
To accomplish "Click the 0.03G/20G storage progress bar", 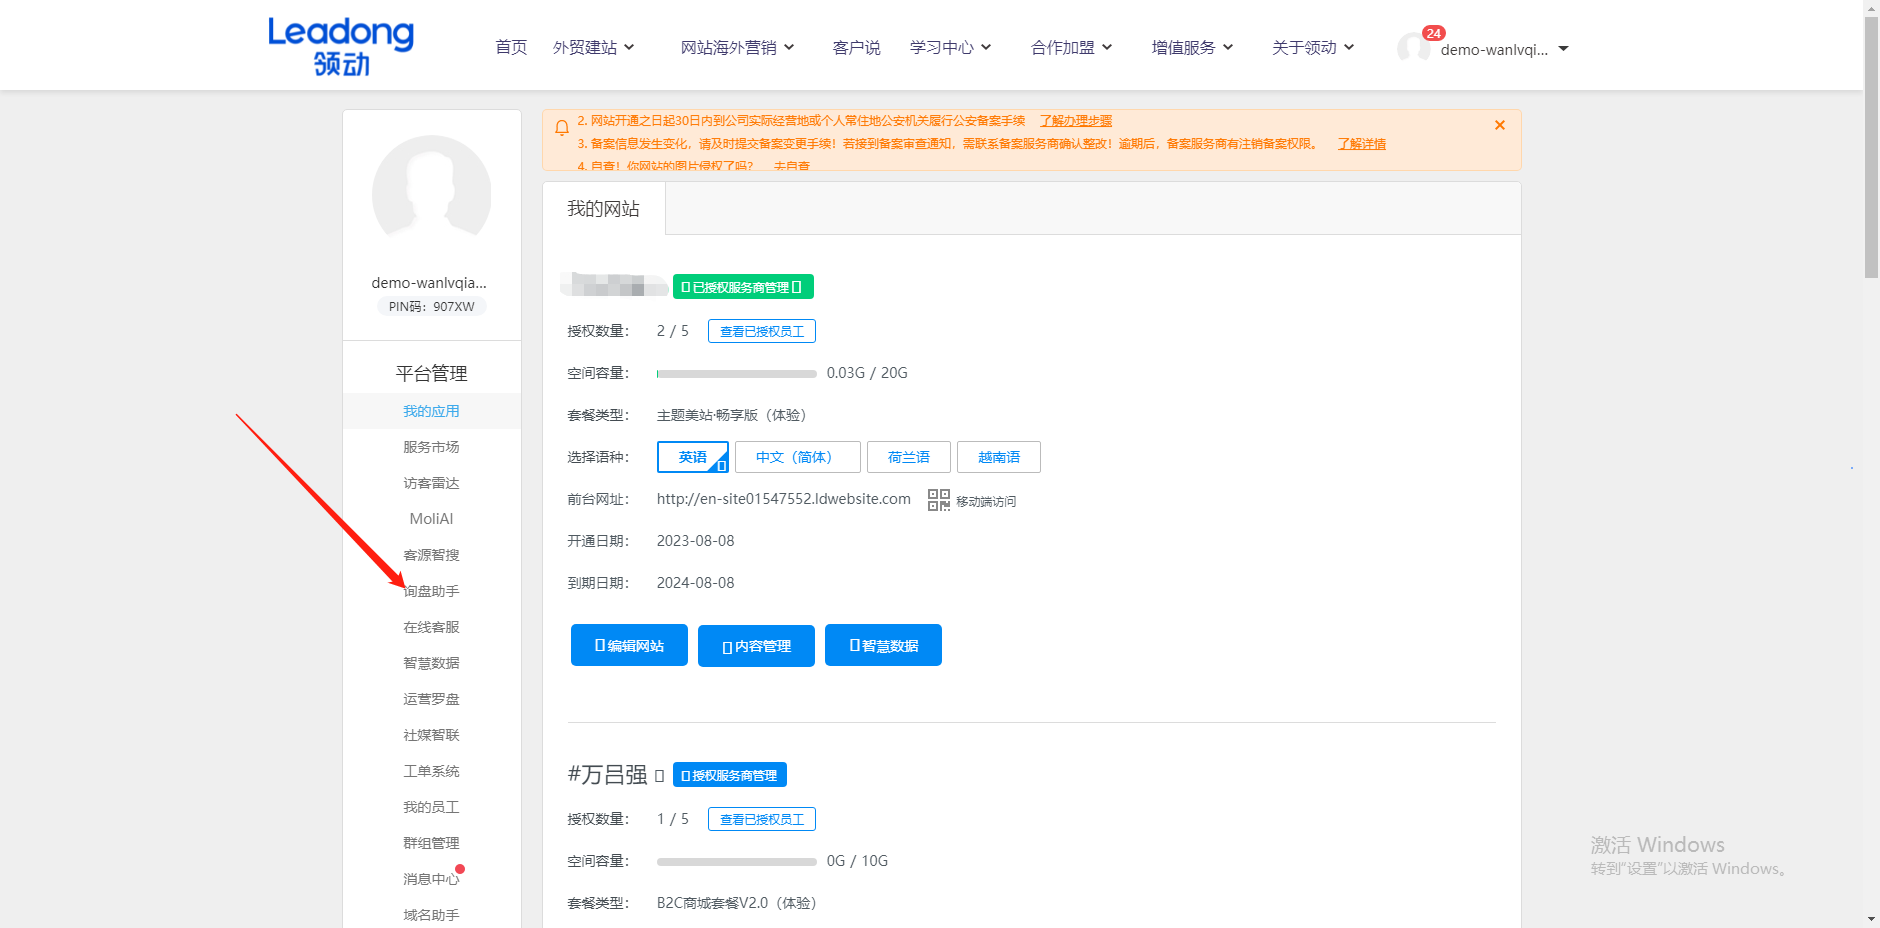I will tap(736, 373).
